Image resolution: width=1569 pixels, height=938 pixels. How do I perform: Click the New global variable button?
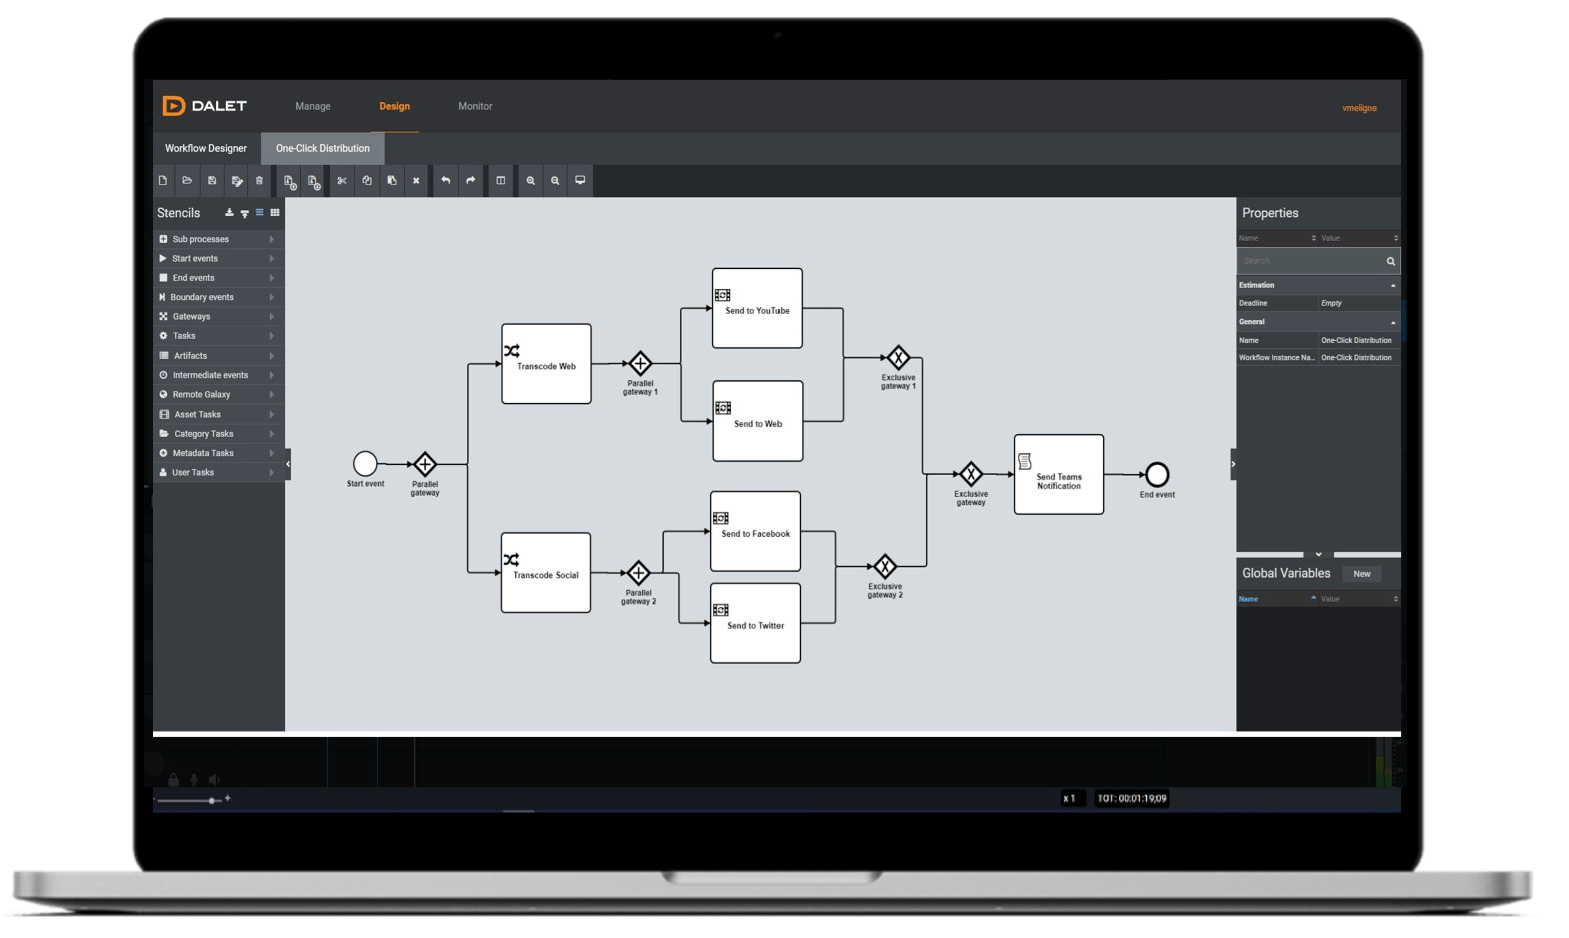[1361, 574]
